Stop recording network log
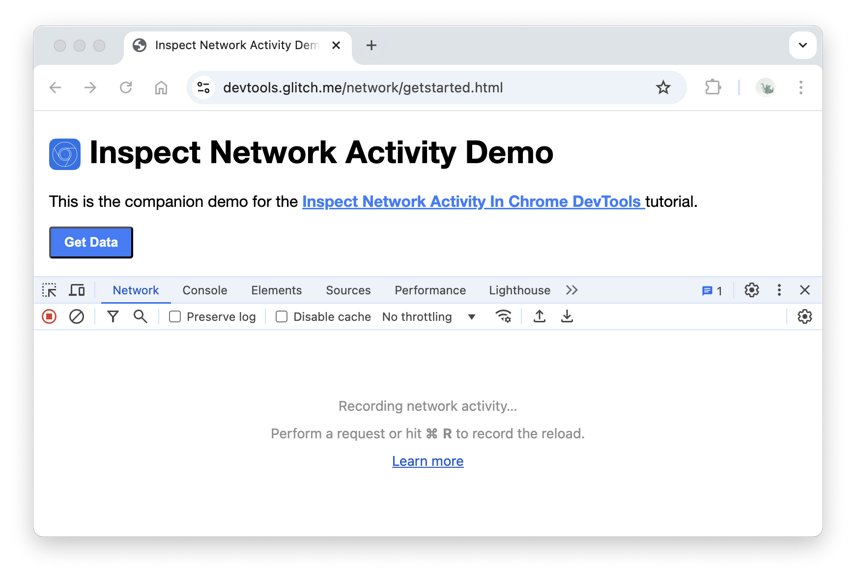This screenshot has height=578, width=856. click(49, 317)
